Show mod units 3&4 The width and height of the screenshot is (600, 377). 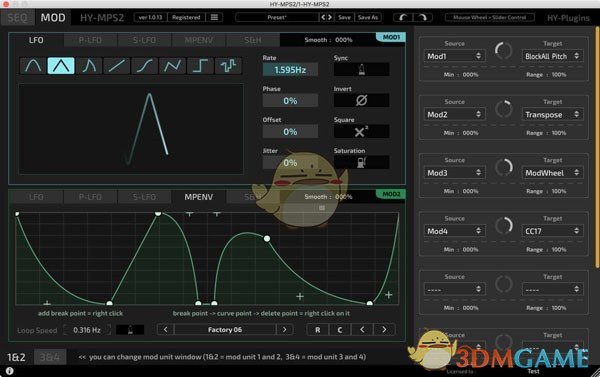coord(50,357)
